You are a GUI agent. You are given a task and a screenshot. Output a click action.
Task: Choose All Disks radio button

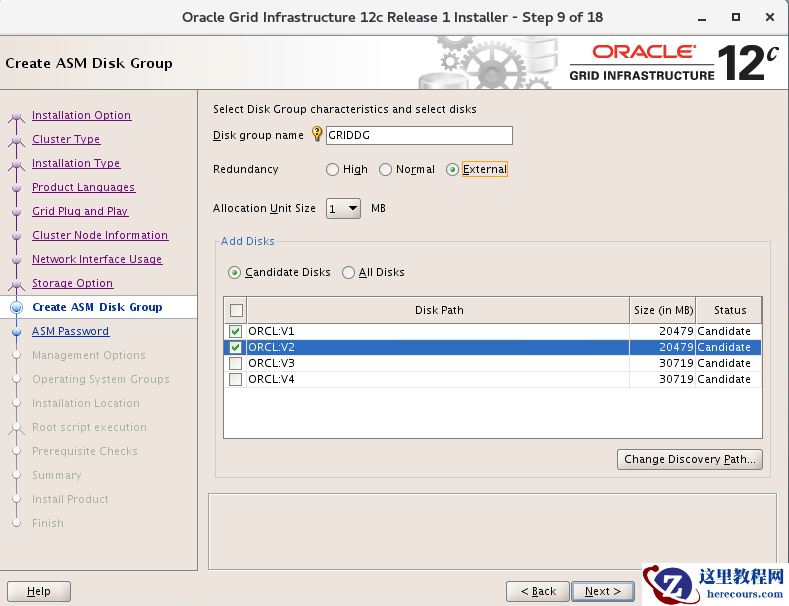[348, 273]
